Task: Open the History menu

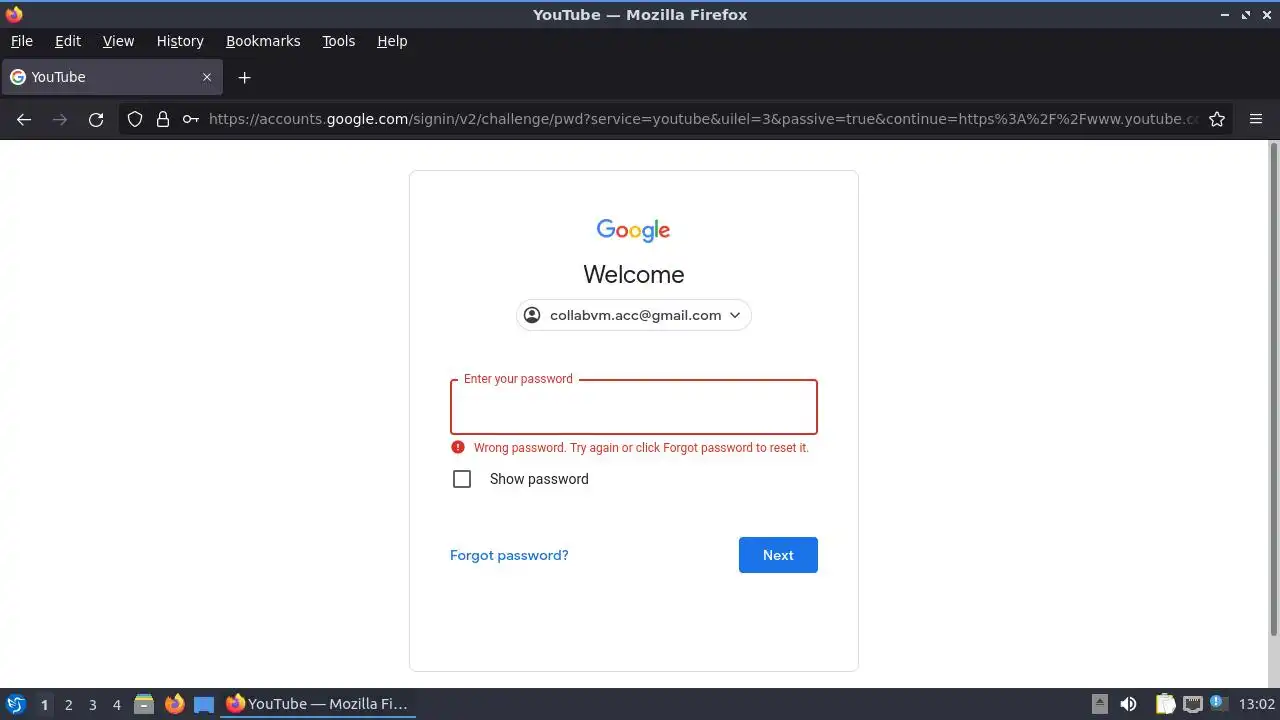Action: click(x=180, y=41)
